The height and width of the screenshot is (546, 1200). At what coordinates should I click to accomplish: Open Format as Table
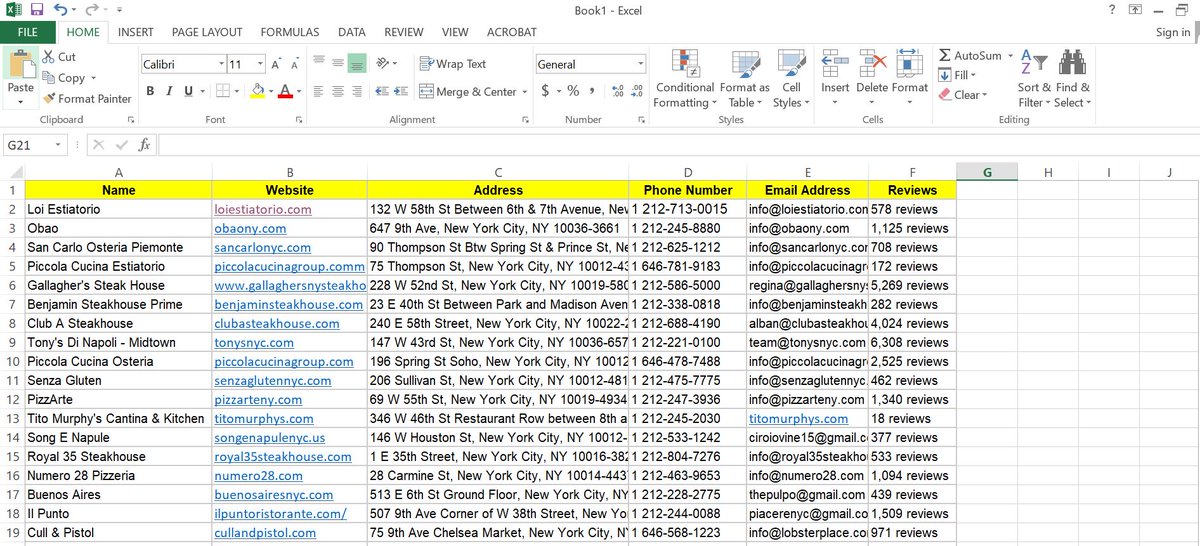click(745, 79)
